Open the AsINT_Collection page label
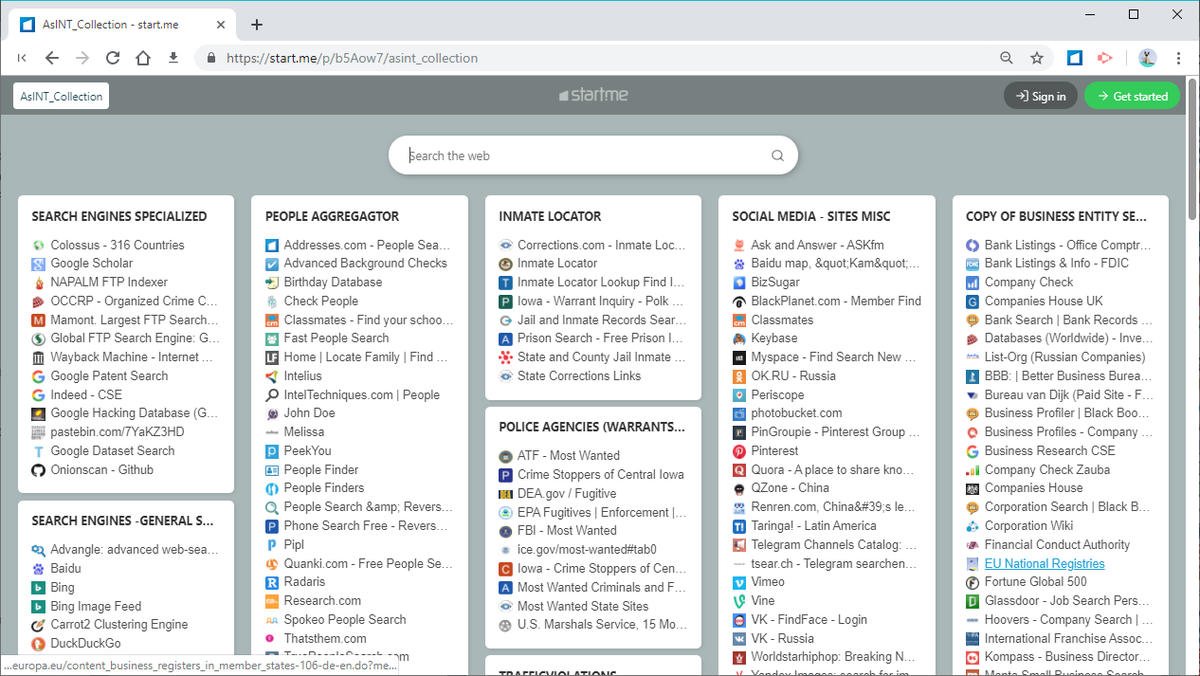The image size is (1200, 676). pyautogui.click(x=61, y=96)
